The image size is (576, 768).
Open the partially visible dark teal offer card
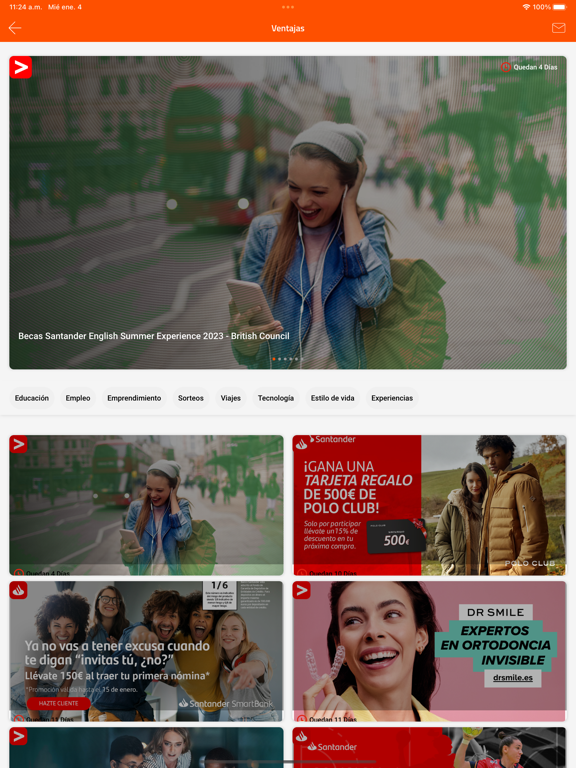click(146, 747)
